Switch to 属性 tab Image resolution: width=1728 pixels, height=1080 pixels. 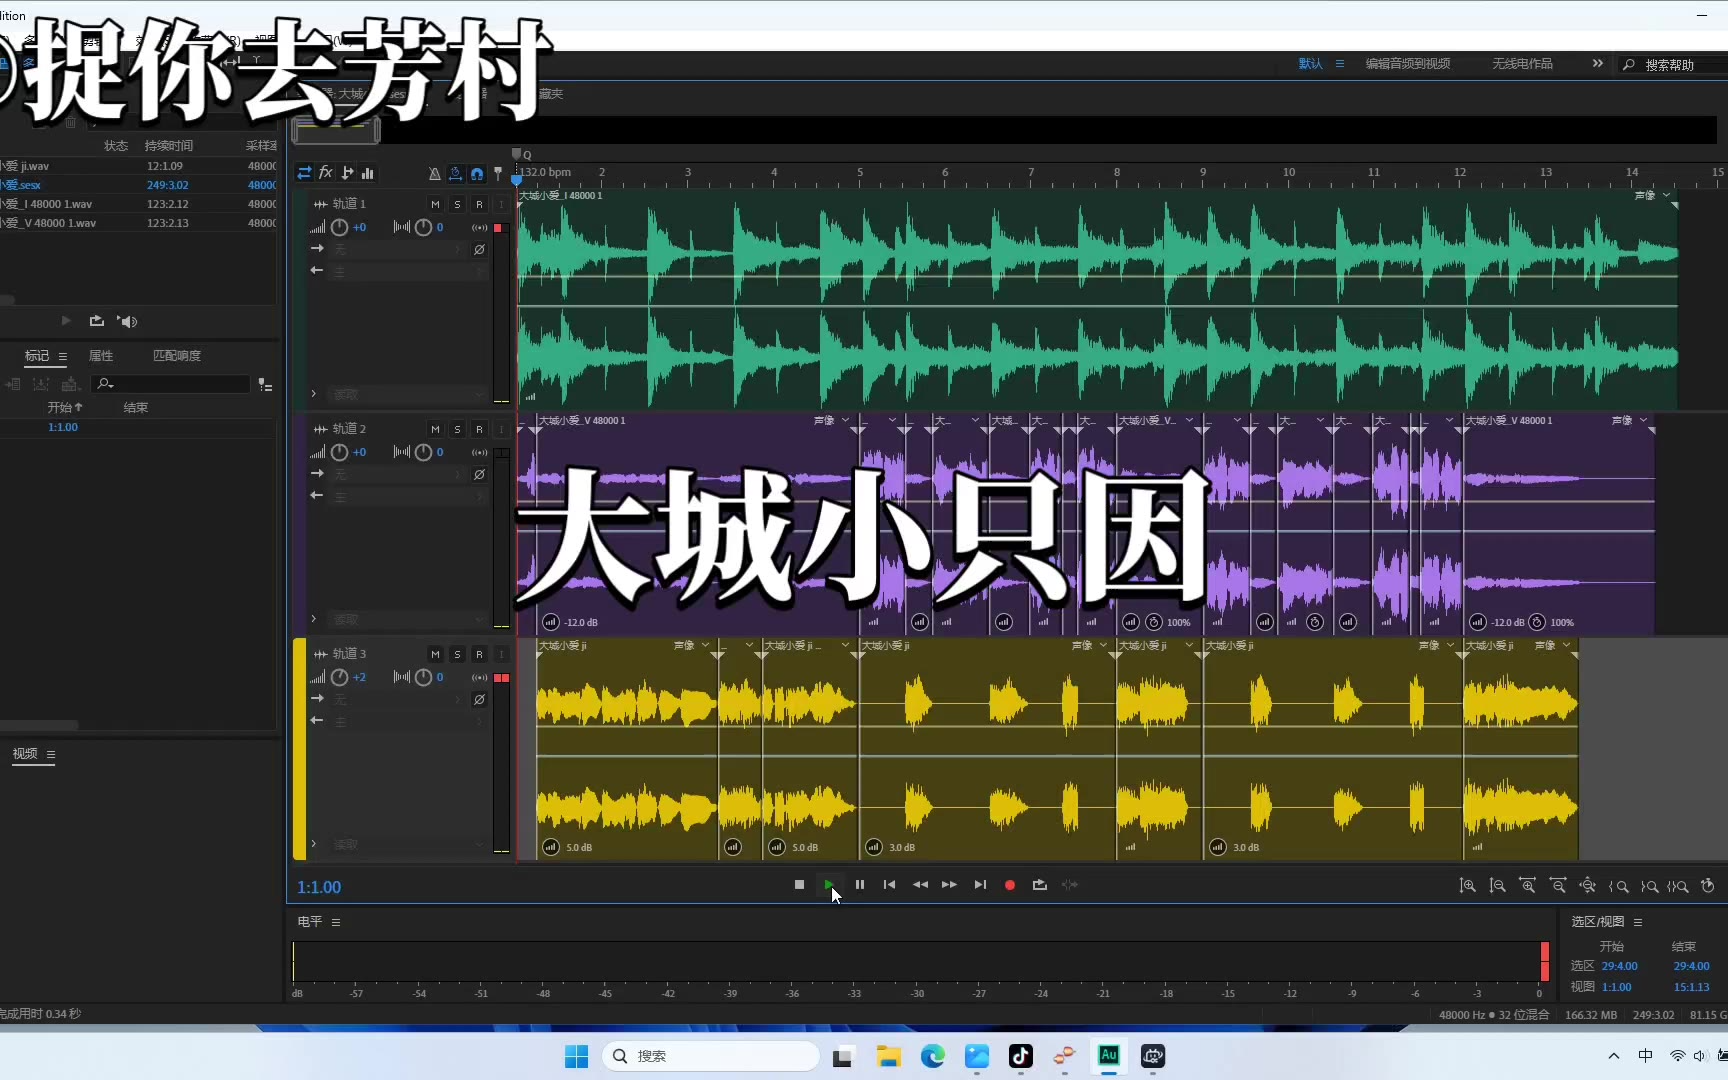pos(101,356)
